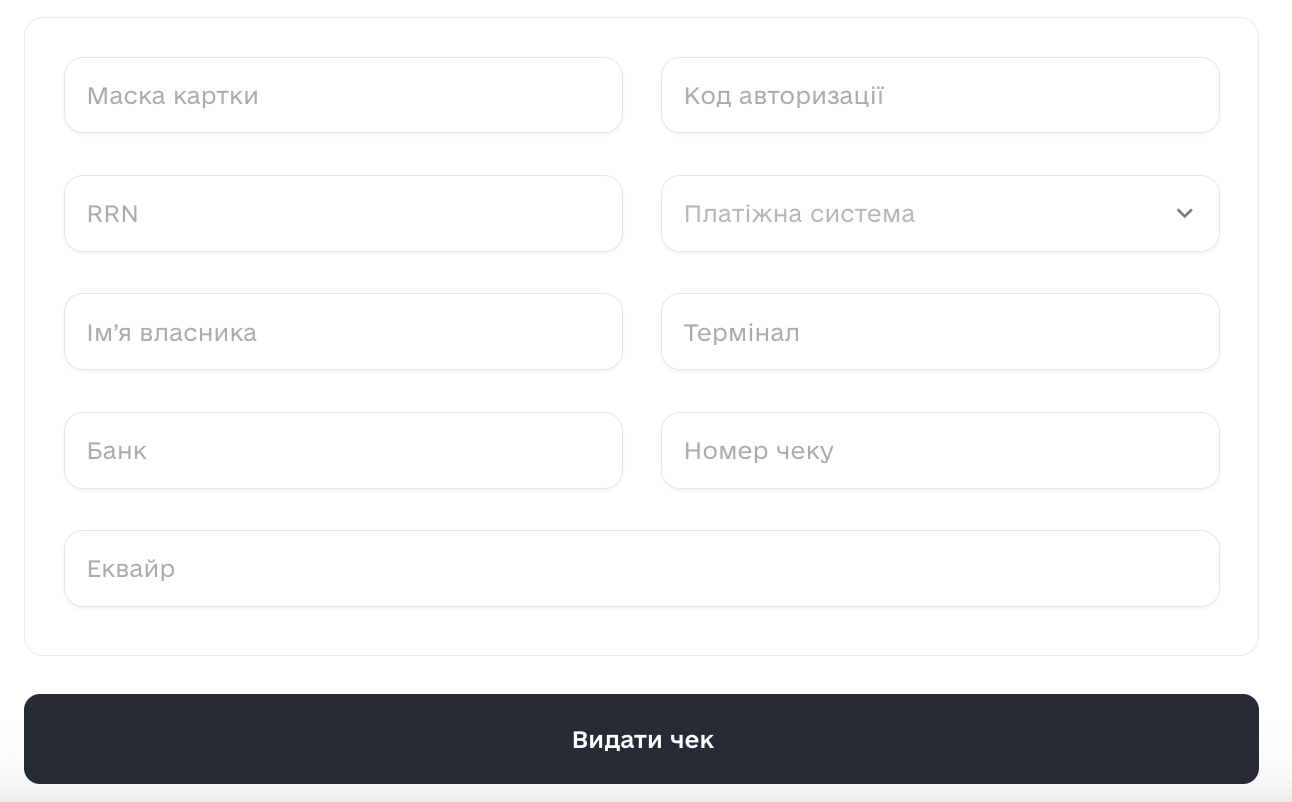The height and width of the screenshot is (802, 1292).
Task: Click the Ім'я власника input
Action: click(343, 332)
